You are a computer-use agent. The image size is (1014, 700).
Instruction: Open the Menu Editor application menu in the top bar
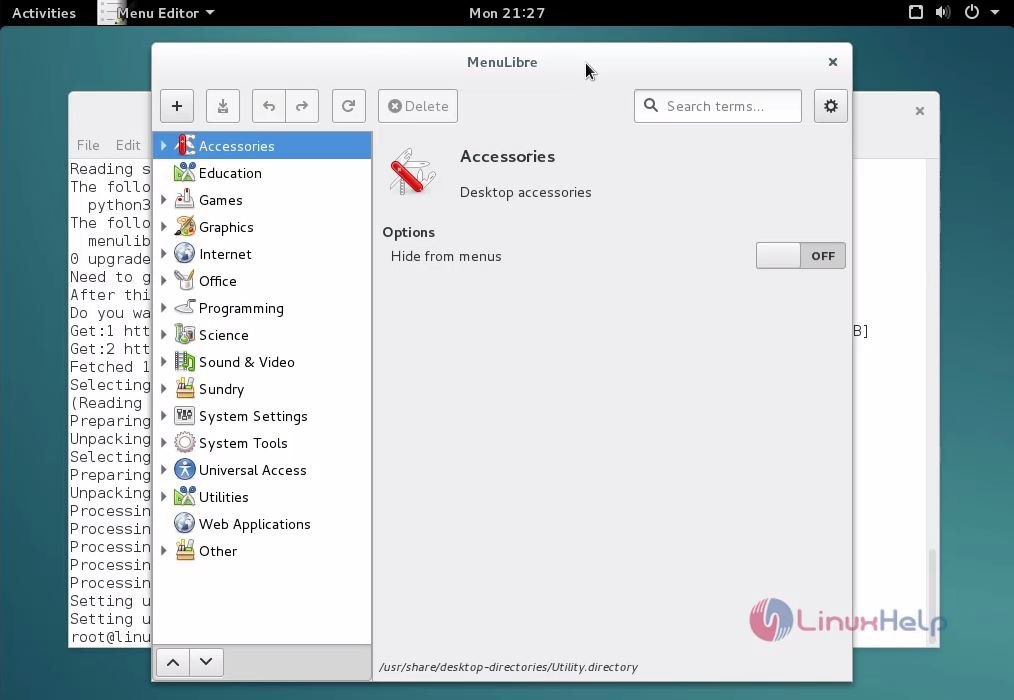pyautogui.click(x=157, y=13)
